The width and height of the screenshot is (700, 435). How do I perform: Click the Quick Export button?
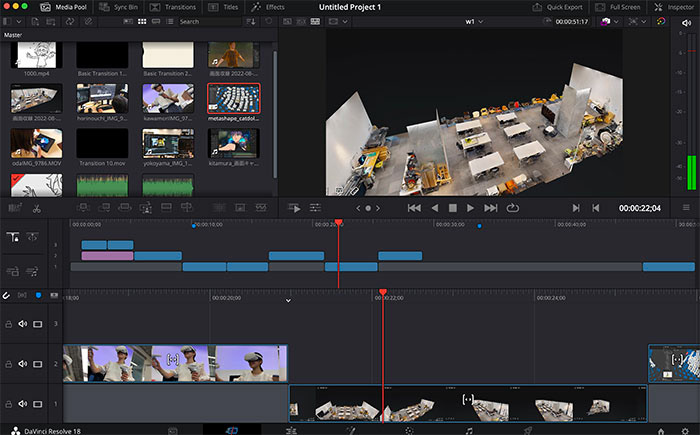[558, 7]
